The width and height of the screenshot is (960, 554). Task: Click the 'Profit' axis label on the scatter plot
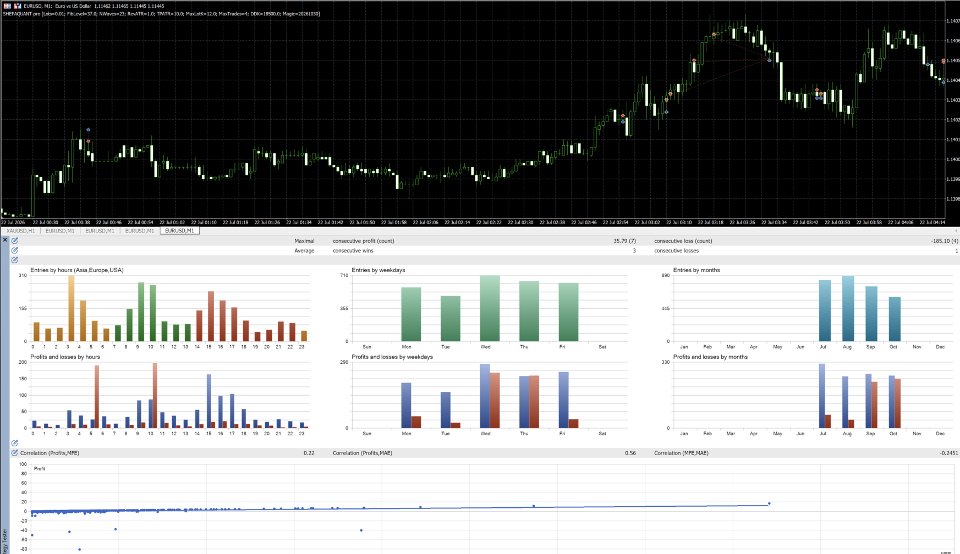(40, 468)
